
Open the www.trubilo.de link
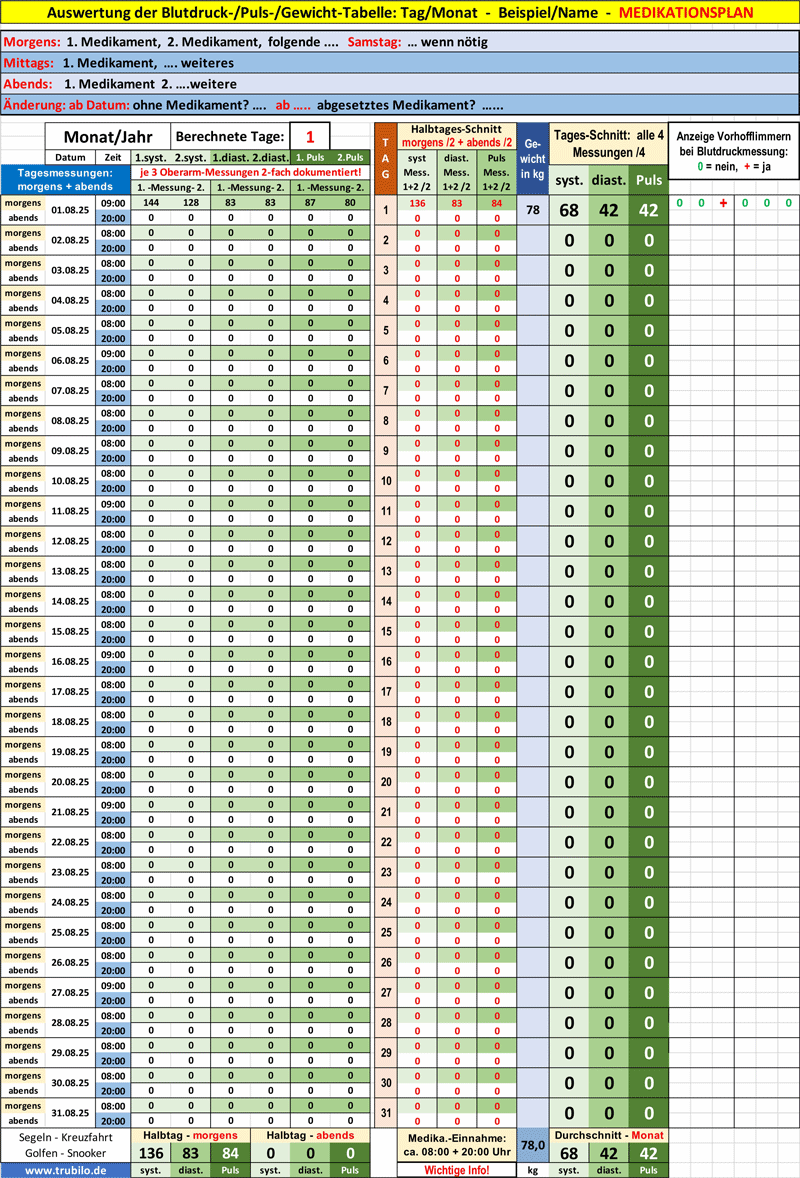65,1170
